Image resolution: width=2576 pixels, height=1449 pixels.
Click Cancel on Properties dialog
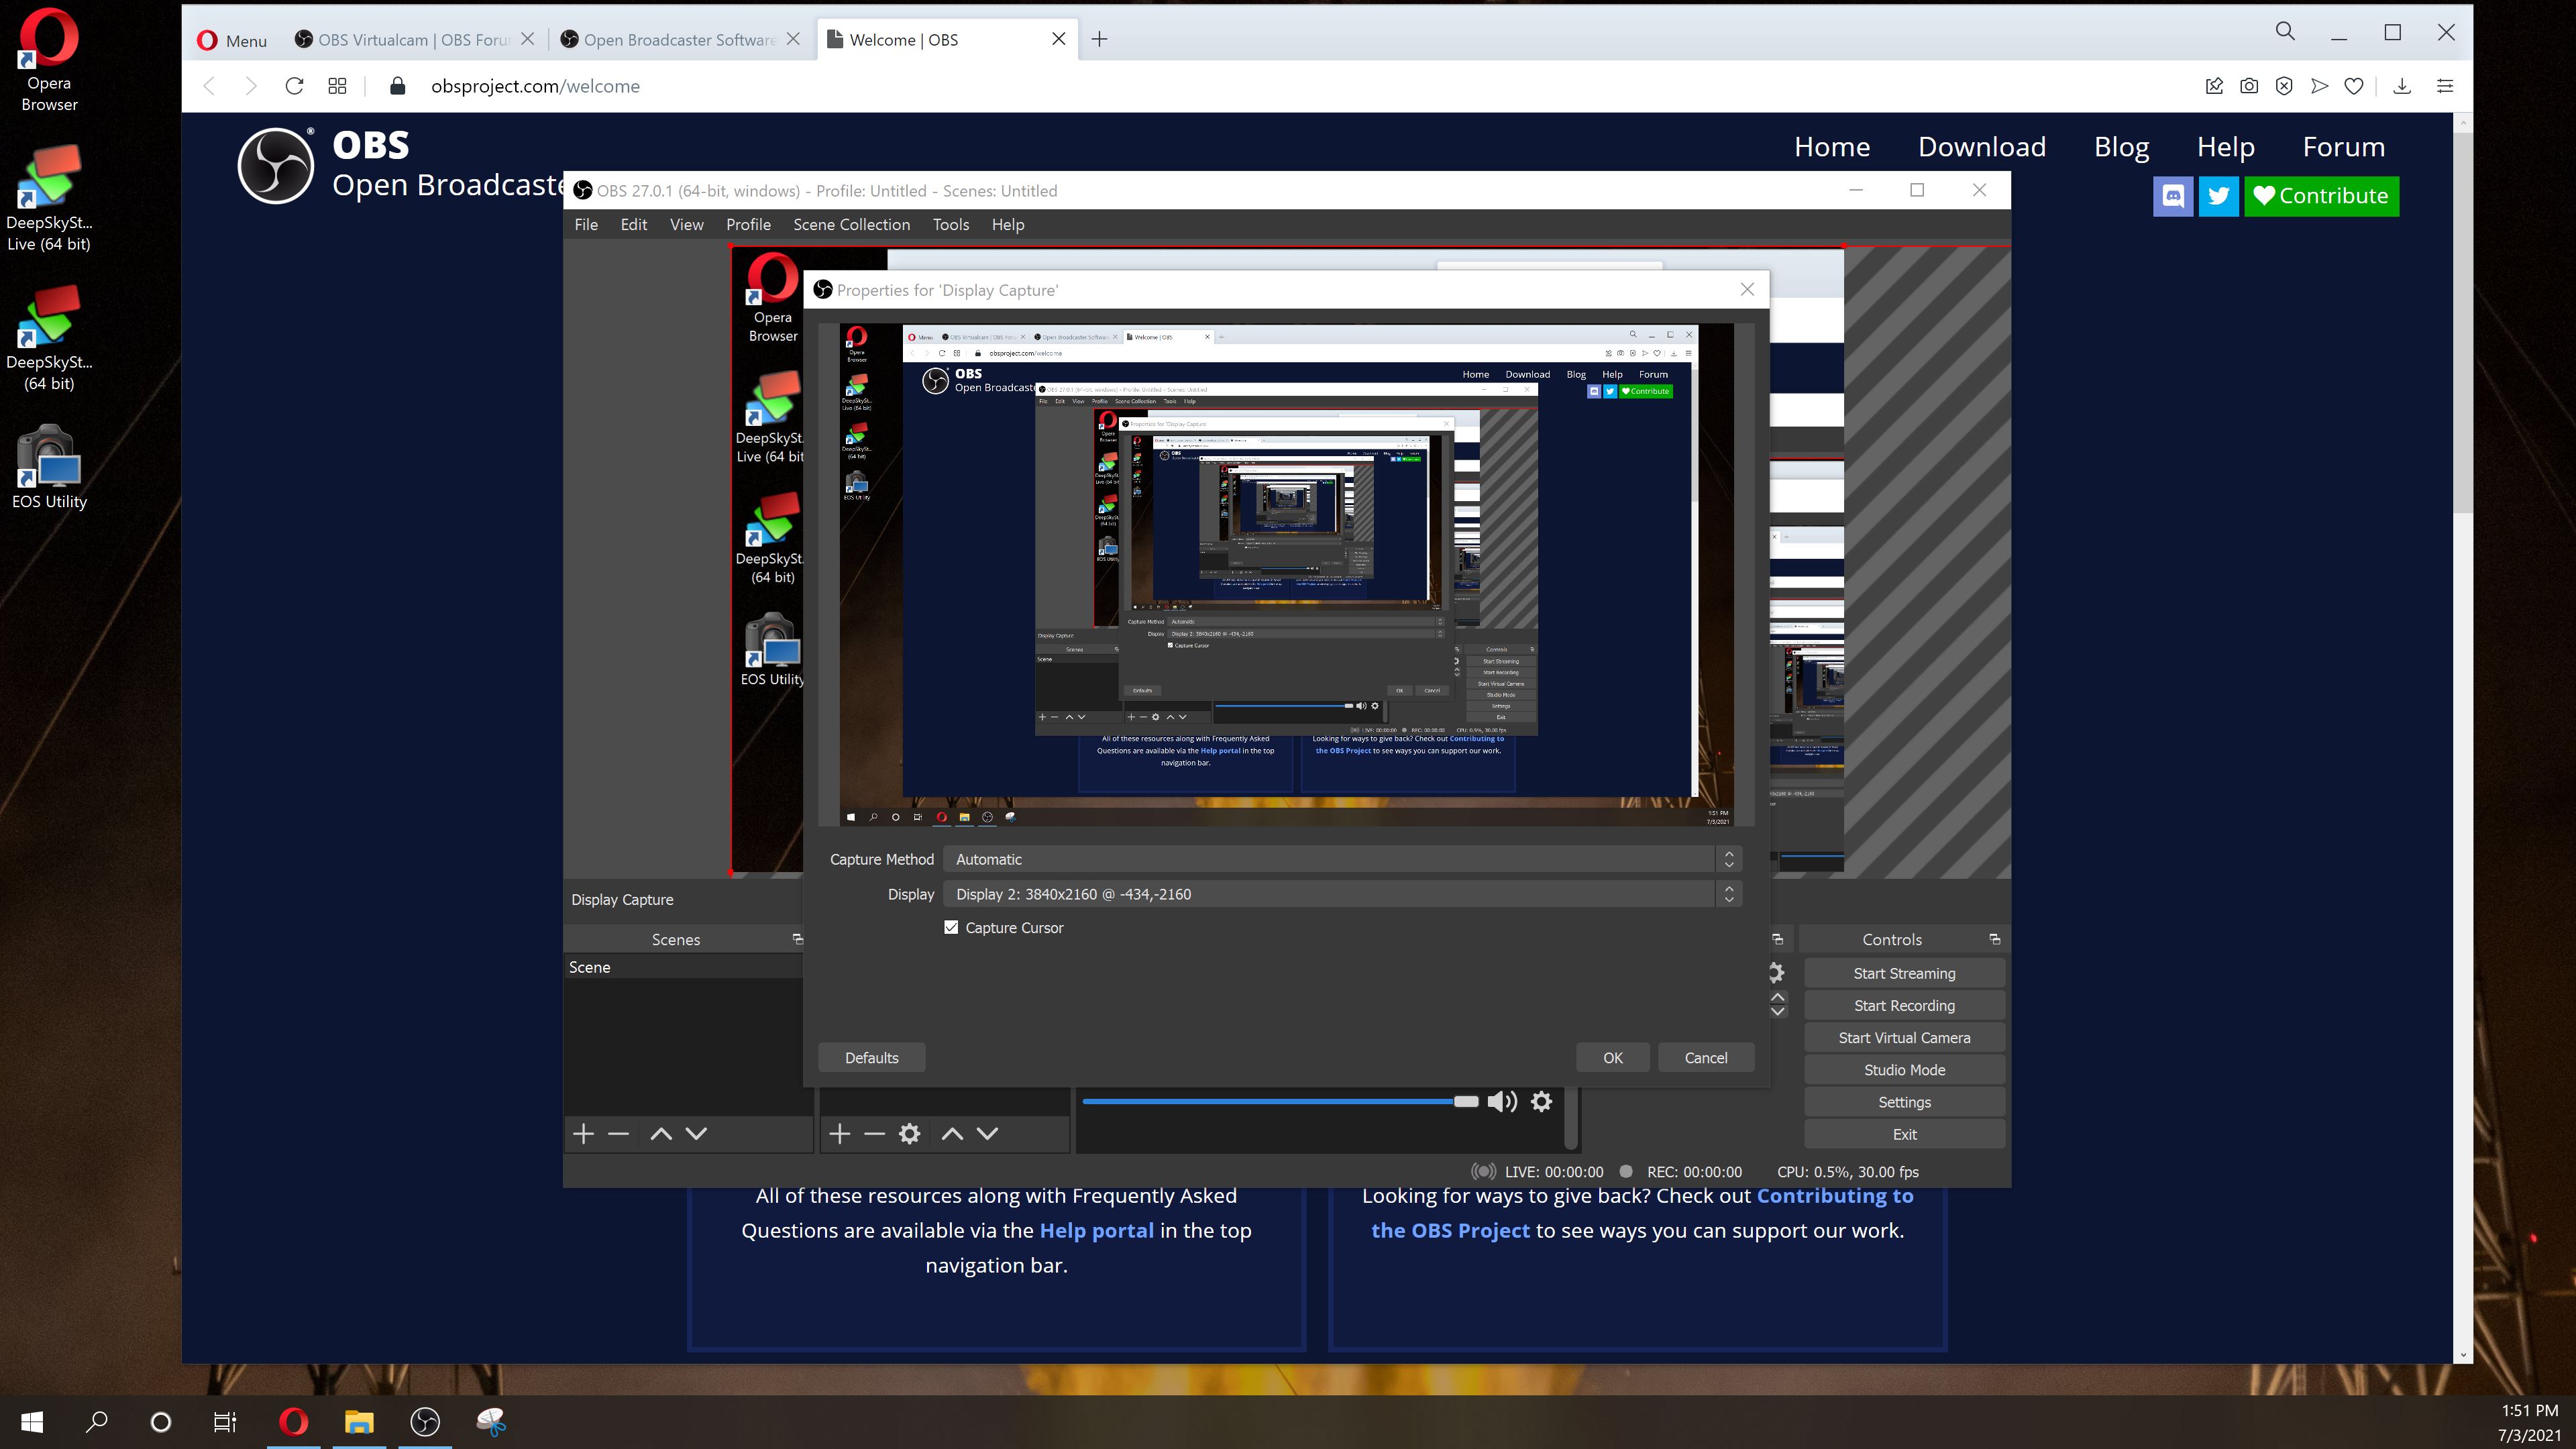click(x=1705, y=1057)
